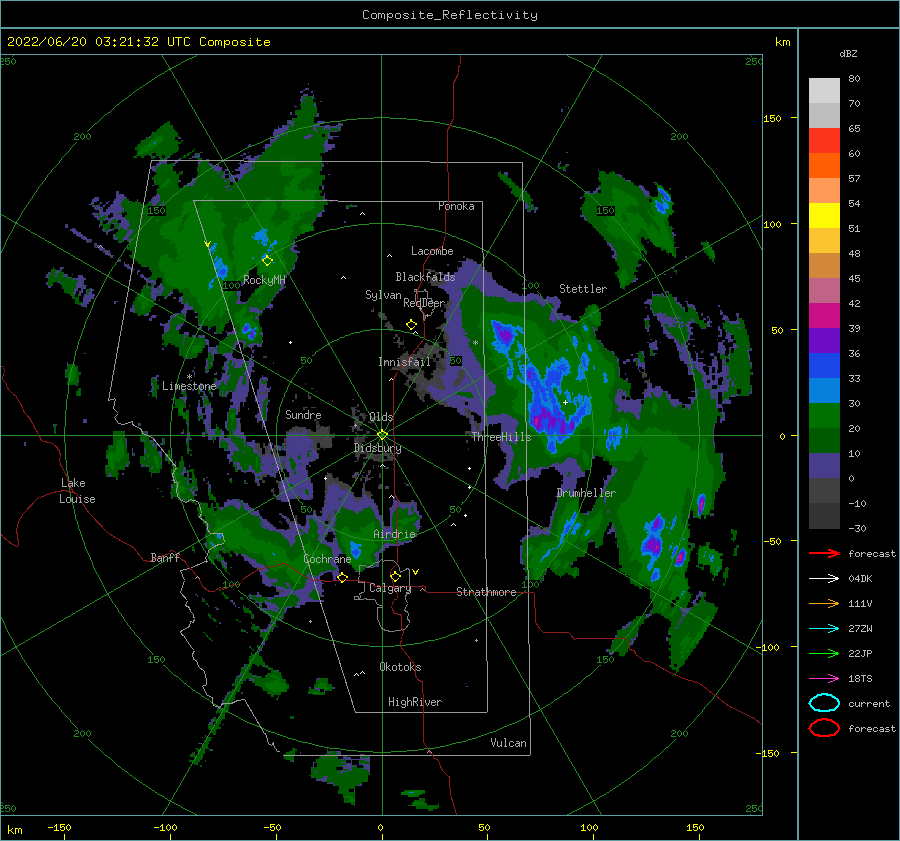Click the yellow 150 km tick on right axis

point(772,118)
